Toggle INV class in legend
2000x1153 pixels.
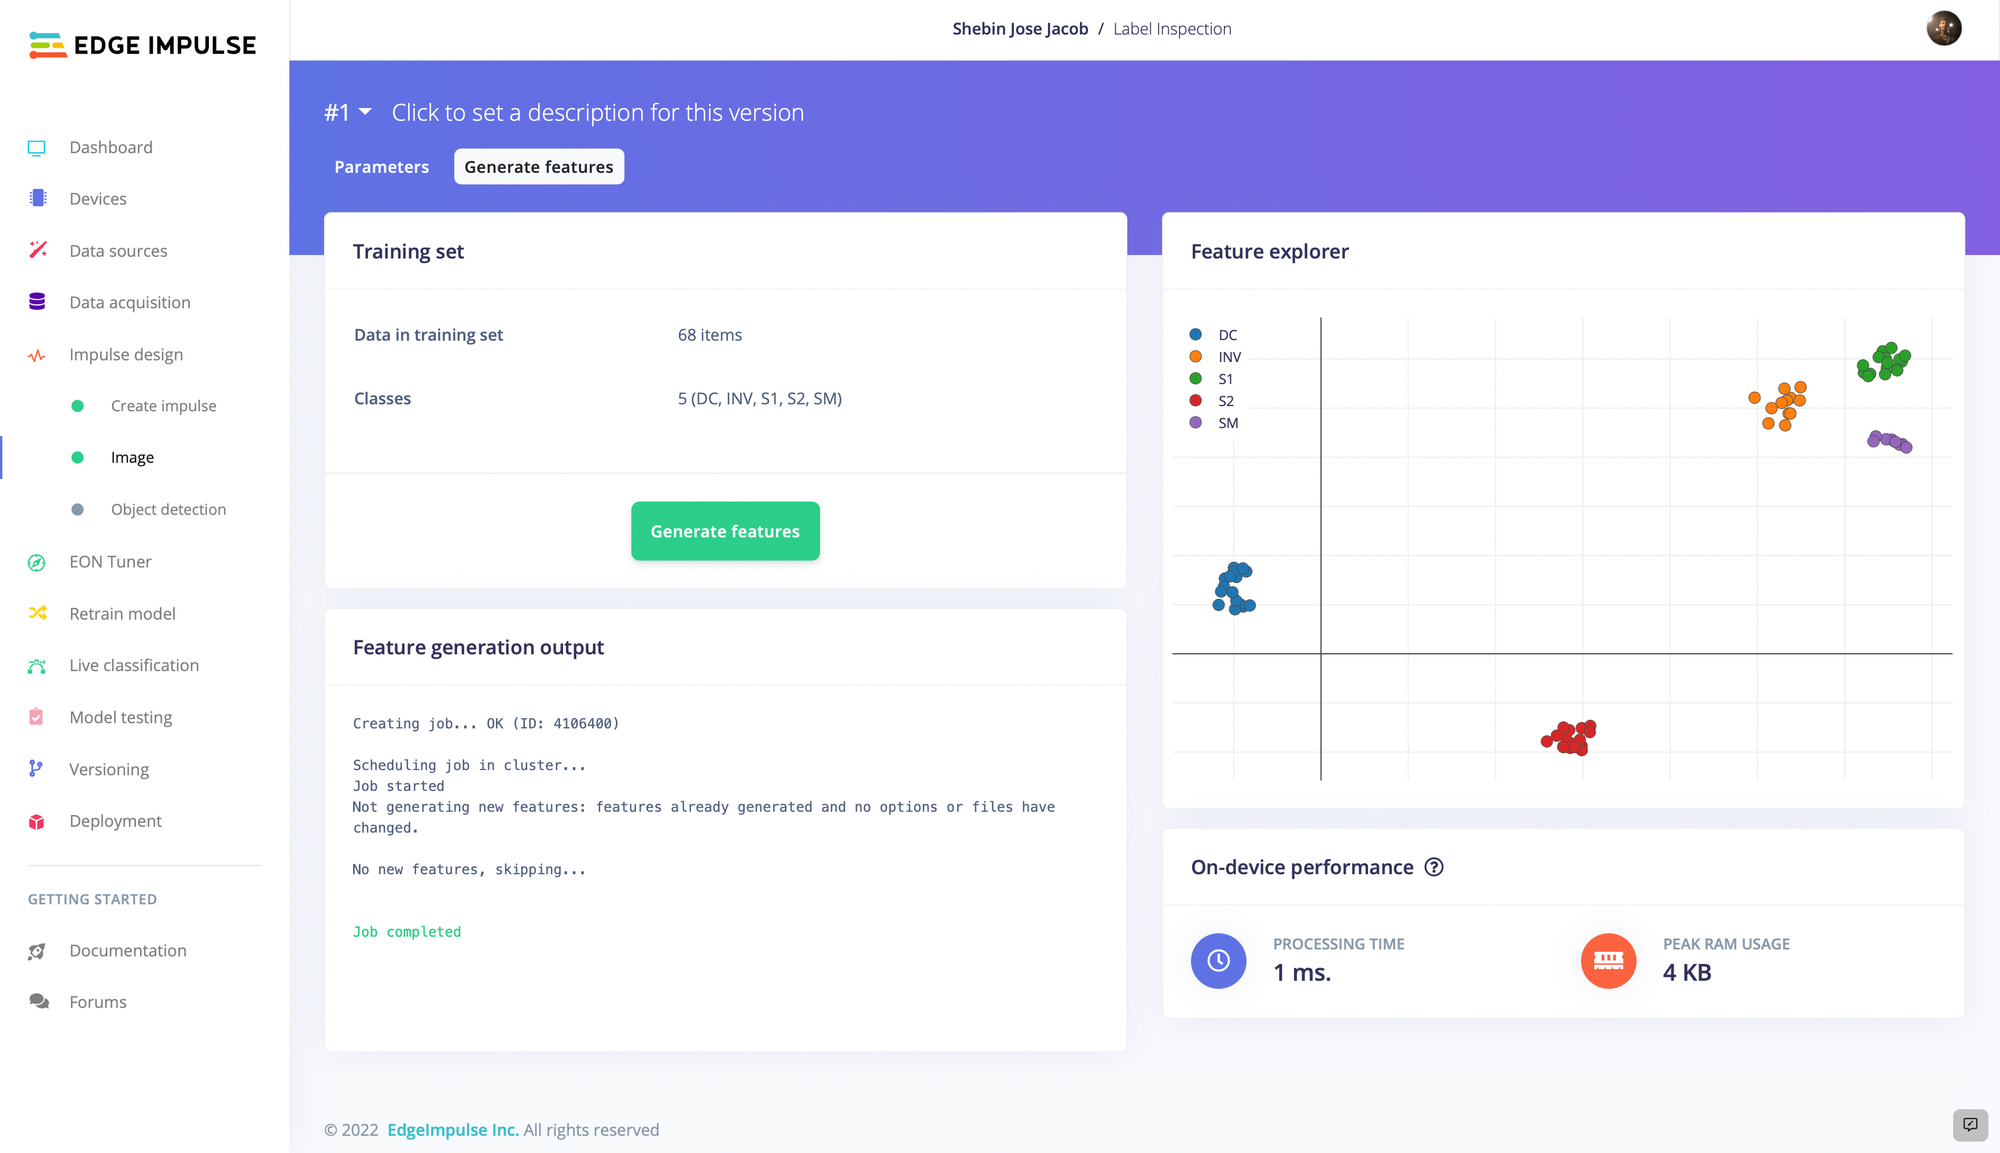coord(1228,357)
